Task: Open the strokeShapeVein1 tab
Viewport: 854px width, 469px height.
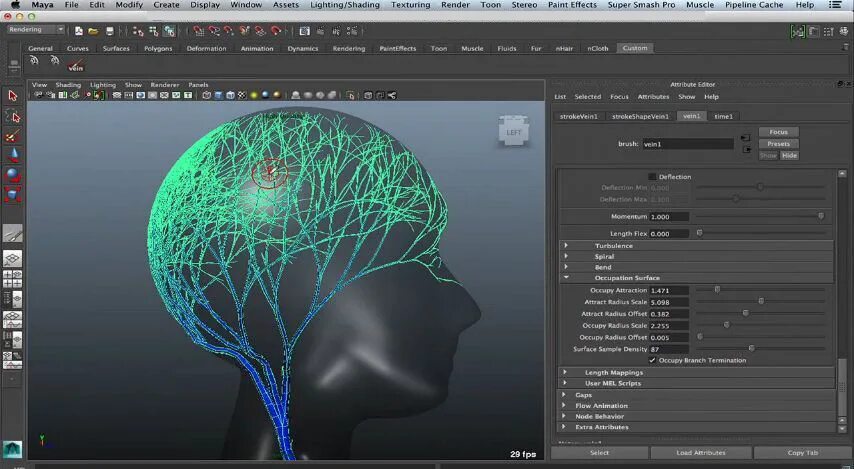Action: pyautogui.click(x=640, y=116)
